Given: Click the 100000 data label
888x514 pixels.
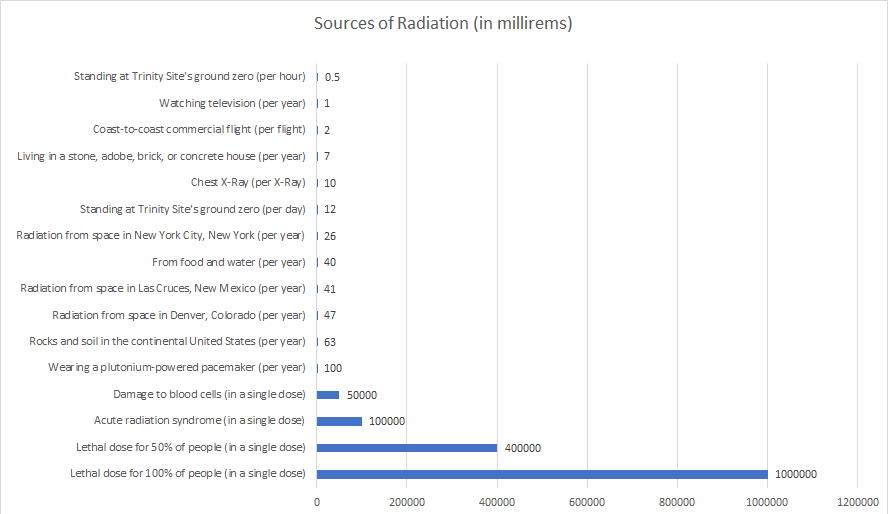Looking at the screenshot, I should (387, 421).
